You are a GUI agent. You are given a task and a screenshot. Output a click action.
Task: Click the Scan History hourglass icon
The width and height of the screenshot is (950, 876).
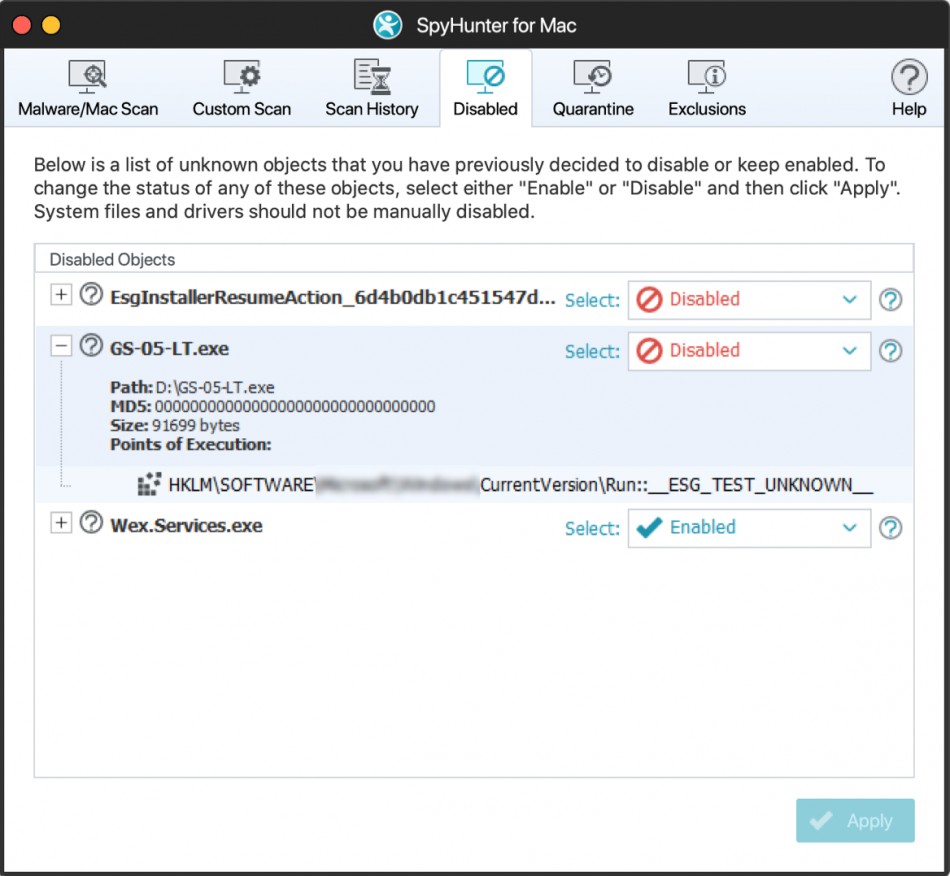(x=371, y=76)
